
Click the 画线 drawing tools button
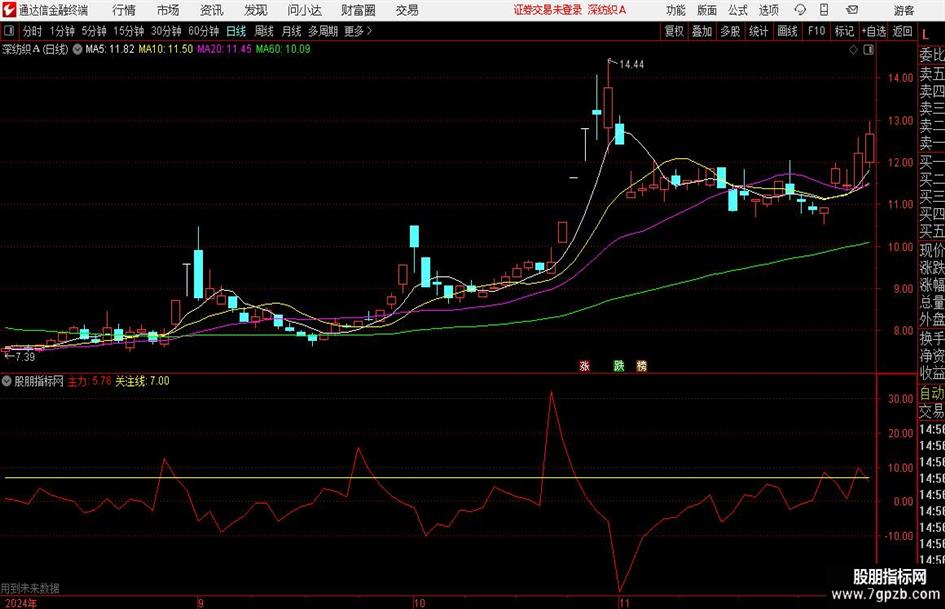(787, 31)
